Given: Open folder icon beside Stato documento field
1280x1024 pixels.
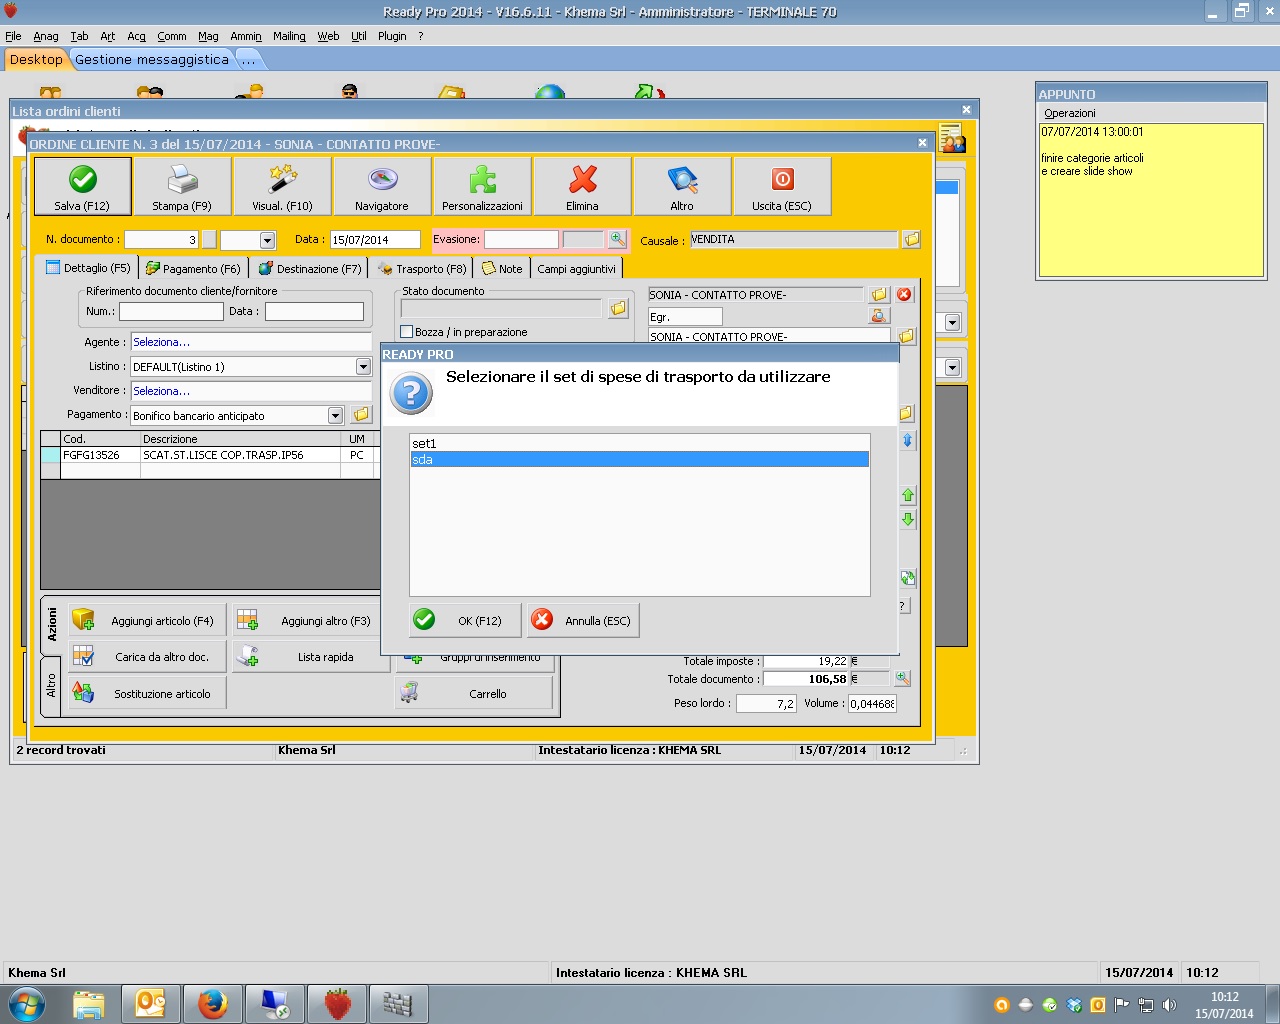Looking at the screenshot, I should 618,308.
